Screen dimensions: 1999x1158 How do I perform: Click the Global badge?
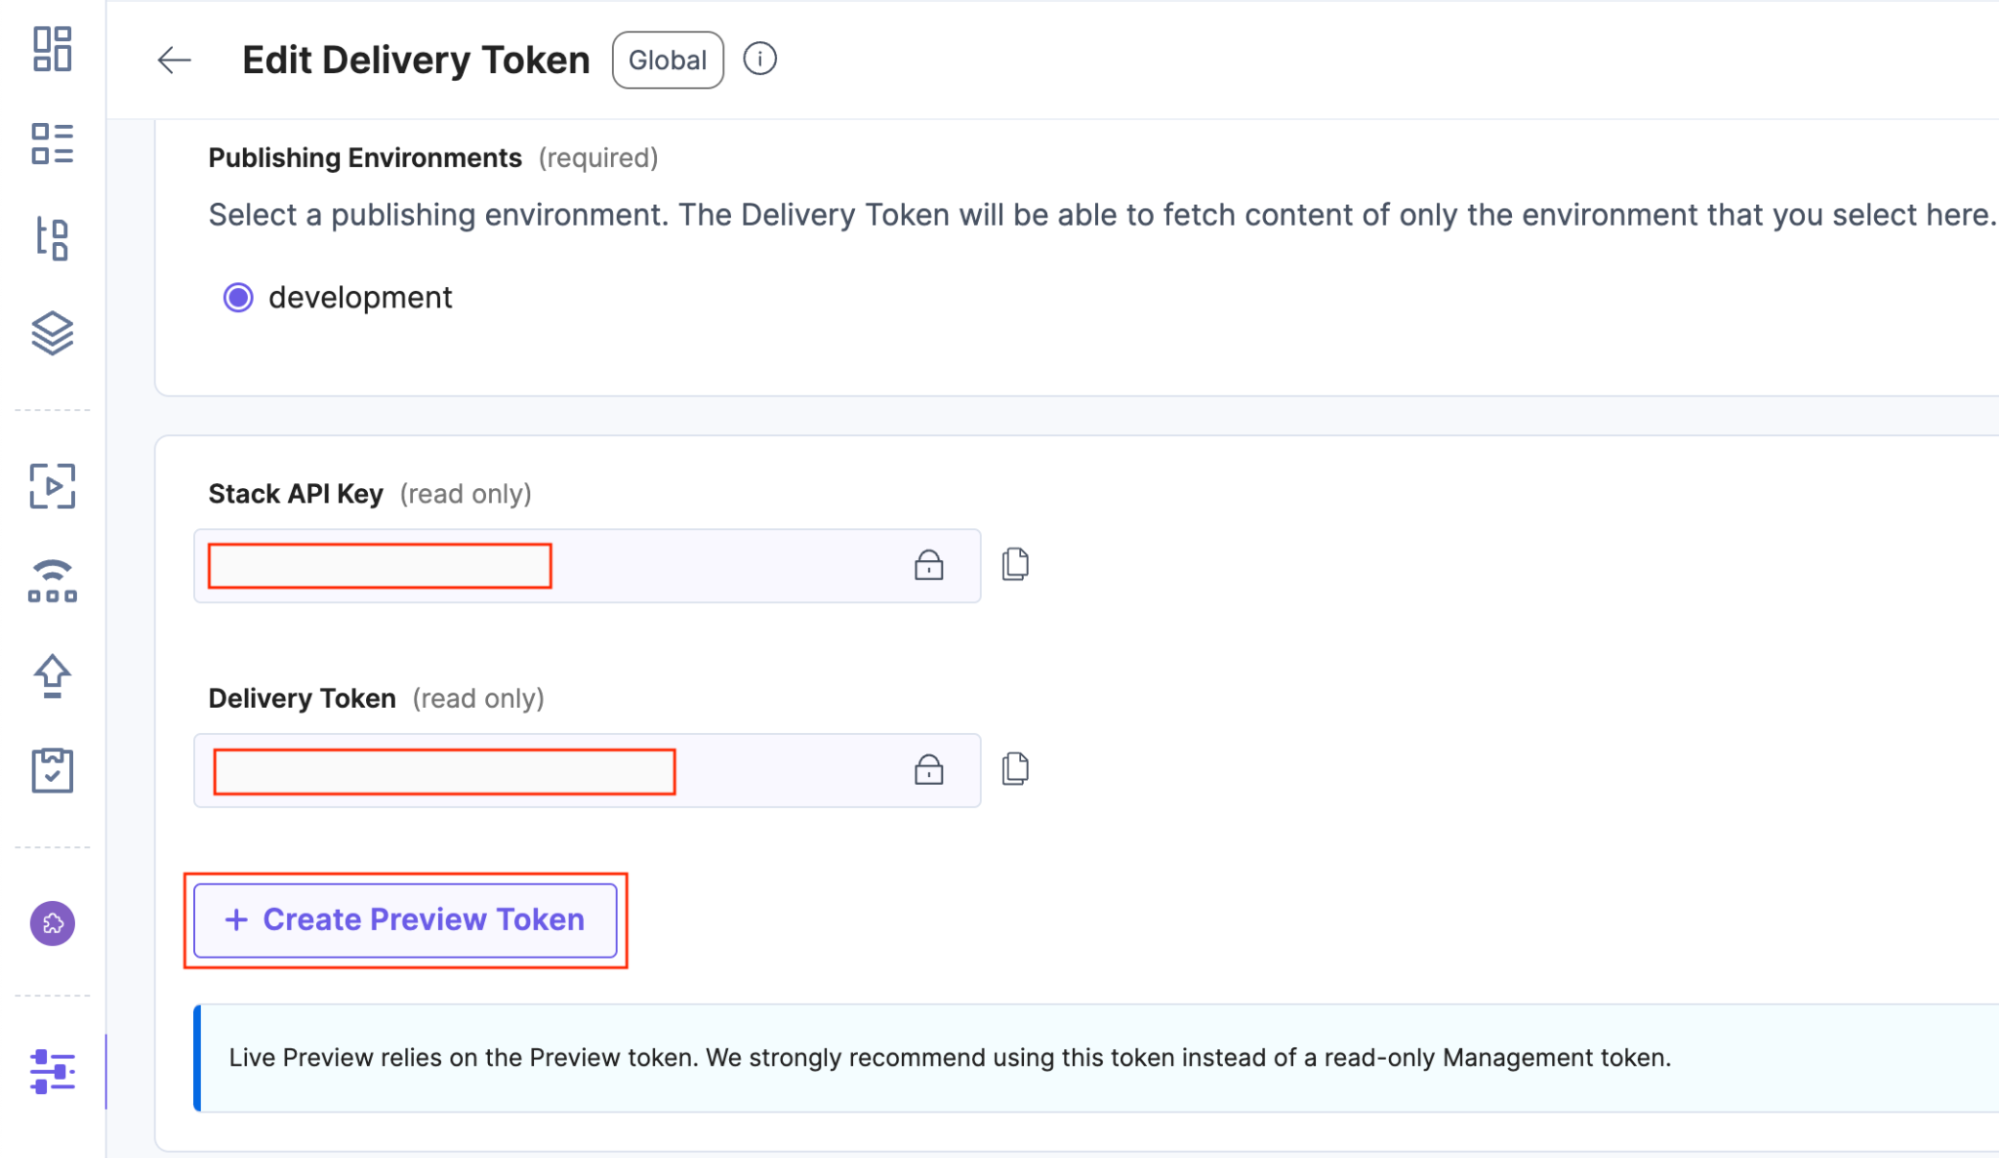click(x=668, y=60)
